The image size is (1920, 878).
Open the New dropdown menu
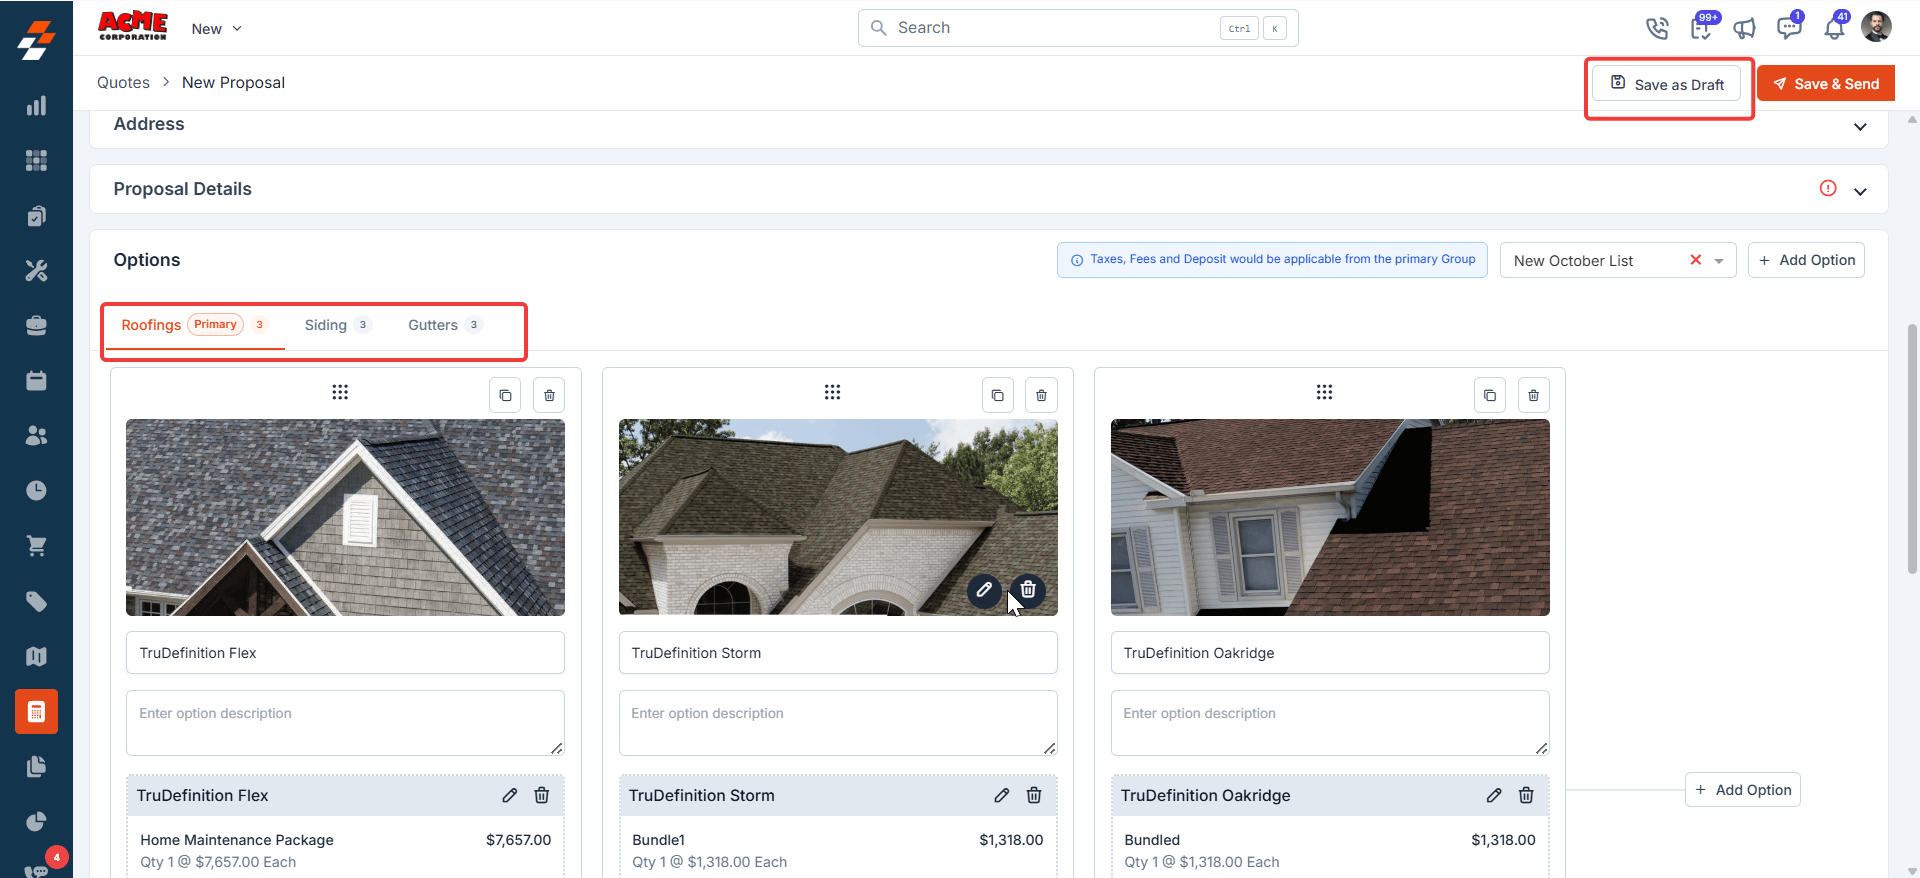coord(217,29)
